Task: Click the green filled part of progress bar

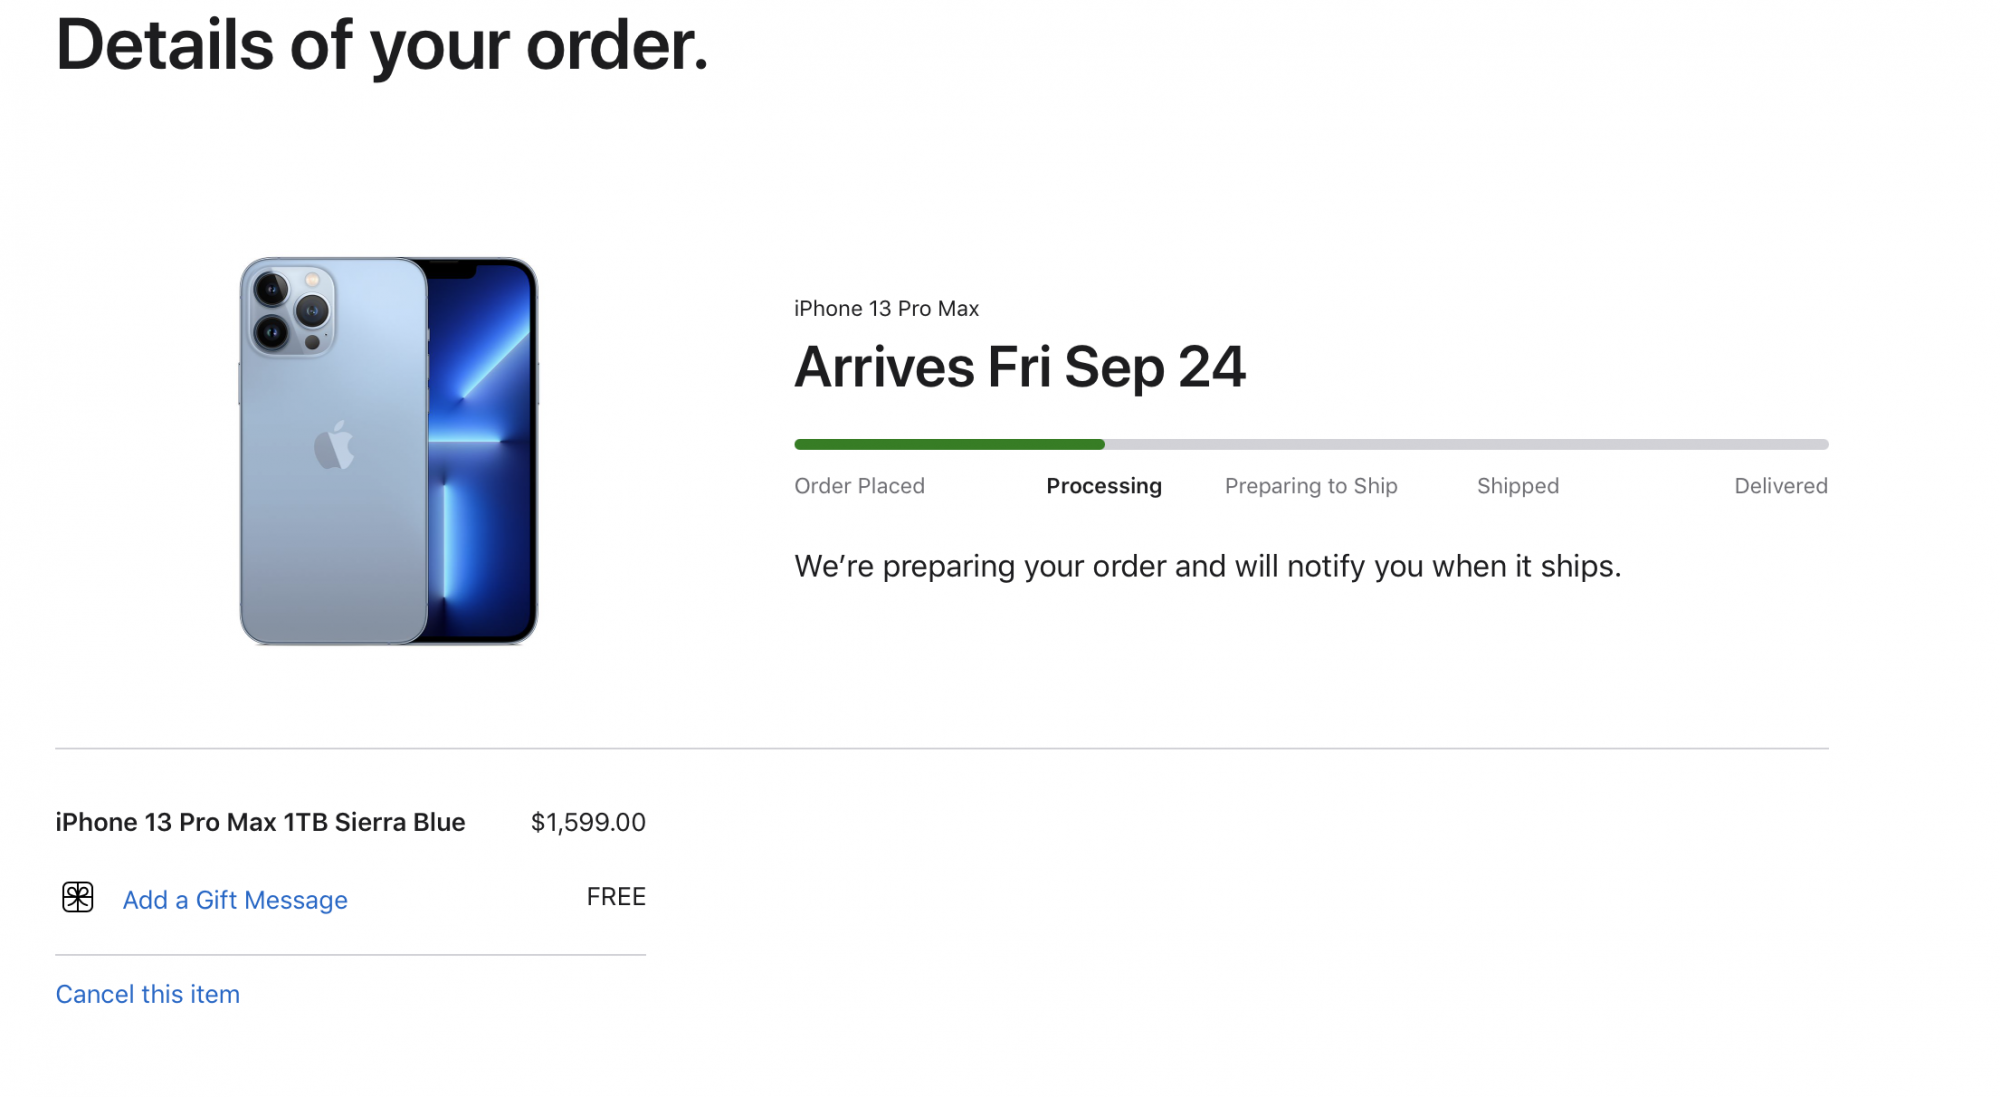Action: pos(949,444)
